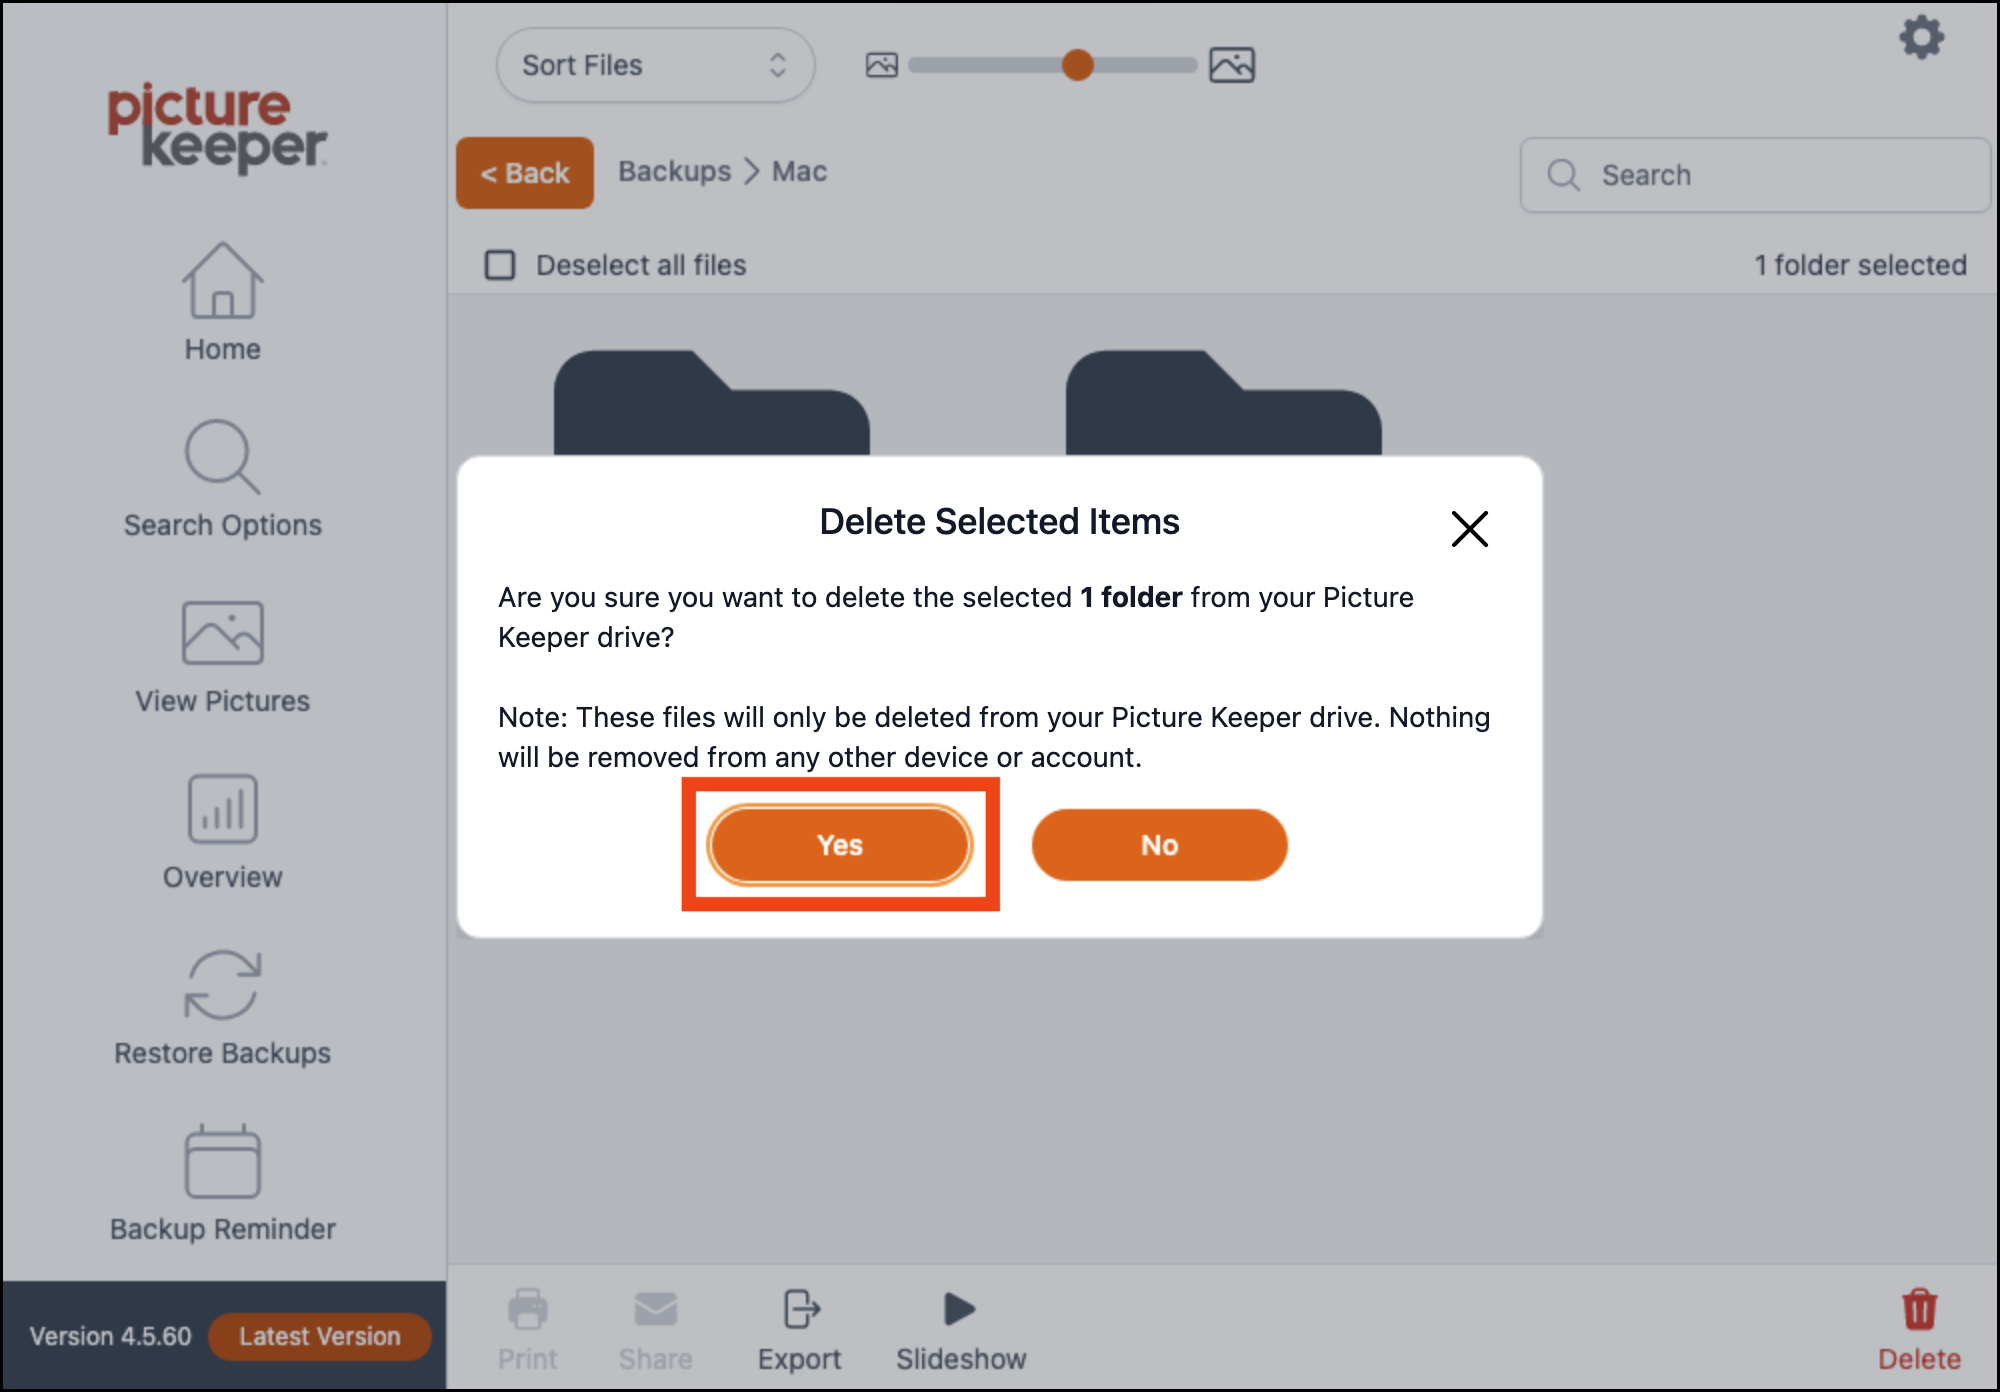Select the second folder thumbnail
Image resolution: width=2000 pixels, height=1392 pixels.
1223,402
